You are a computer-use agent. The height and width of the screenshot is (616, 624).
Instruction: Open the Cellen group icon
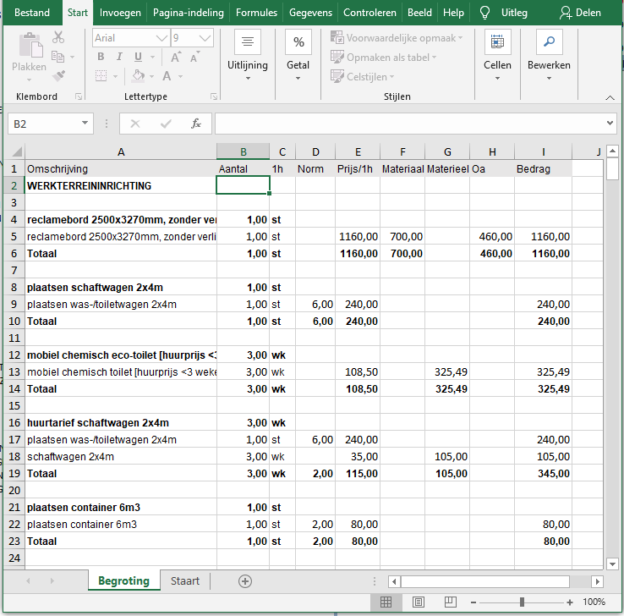pyautogui.click(x=497, y=42)
